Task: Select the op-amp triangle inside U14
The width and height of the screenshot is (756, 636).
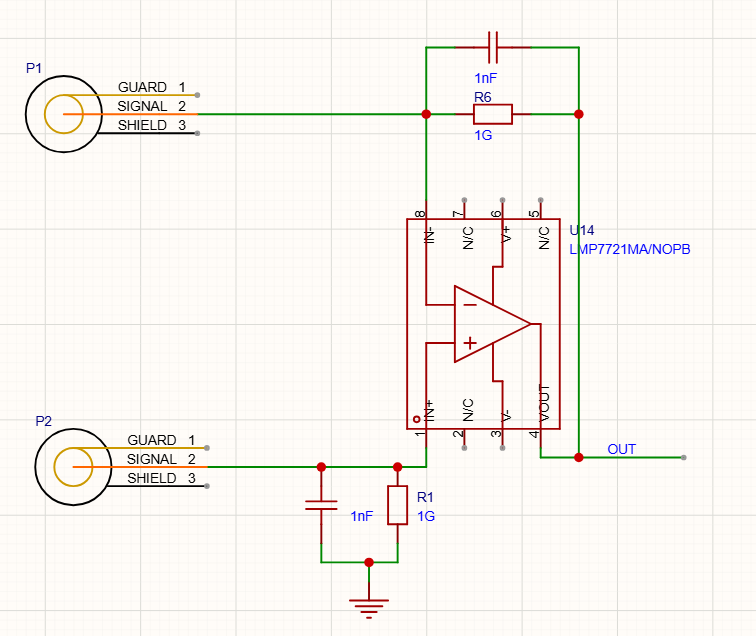Action: point(492,324)
